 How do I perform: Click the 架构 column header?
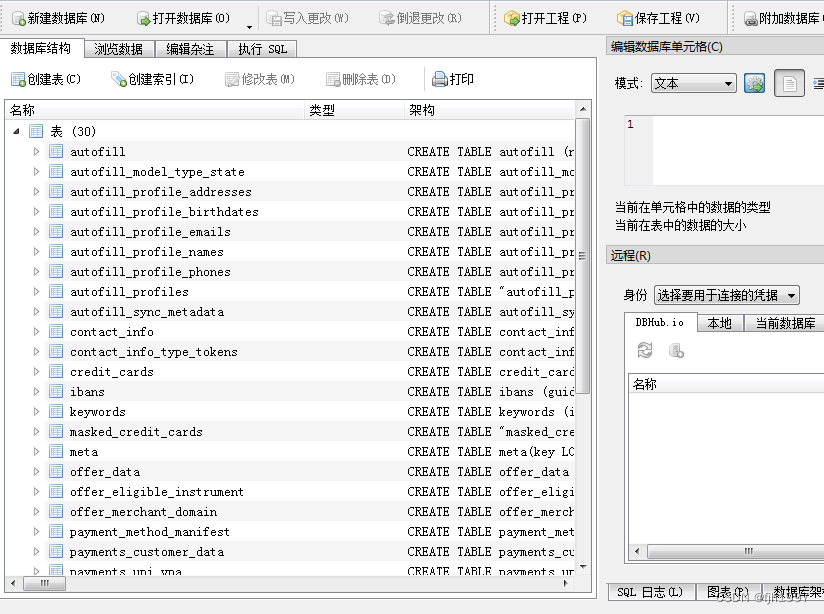pyautogui.click(x=490, y=110)
